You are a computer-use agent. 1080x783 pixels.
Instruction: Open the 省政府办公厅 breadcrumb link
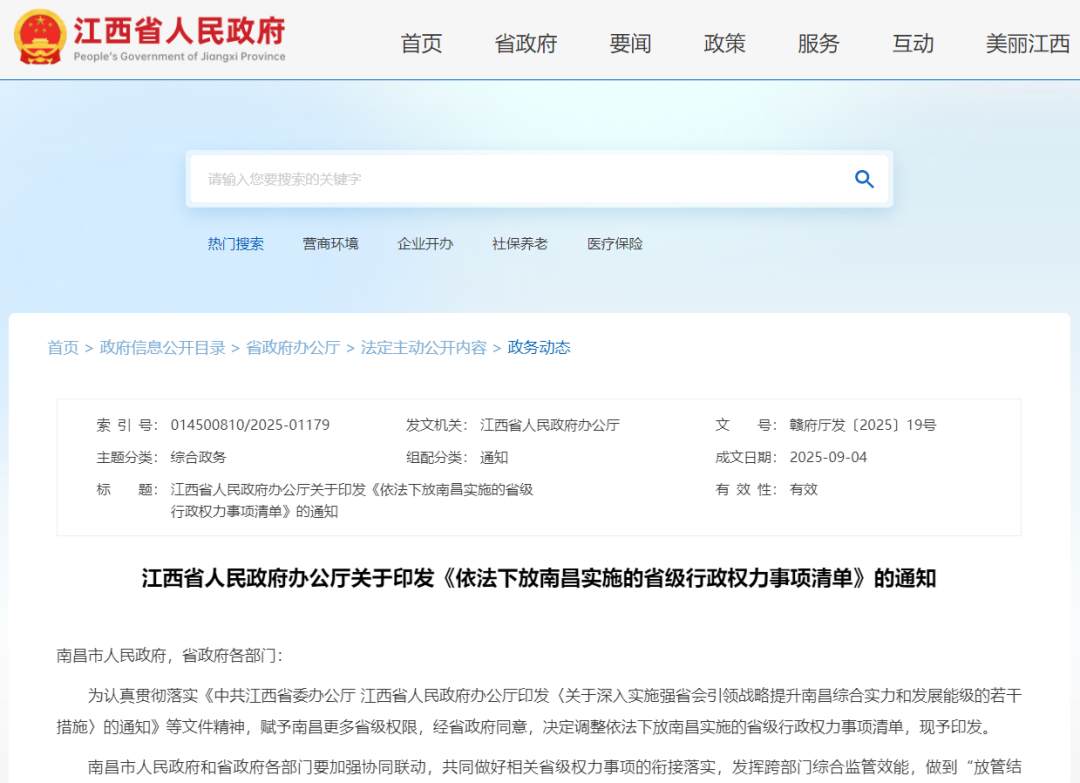click(293, 348)
